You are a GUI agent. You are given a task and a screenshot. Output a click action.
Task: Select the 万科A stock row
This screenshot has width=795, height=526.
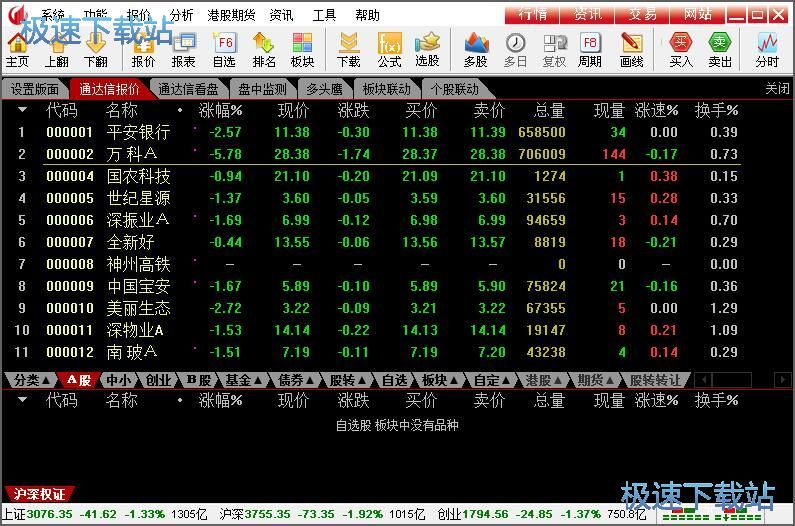pyautogui.click(x=377, y=154)
